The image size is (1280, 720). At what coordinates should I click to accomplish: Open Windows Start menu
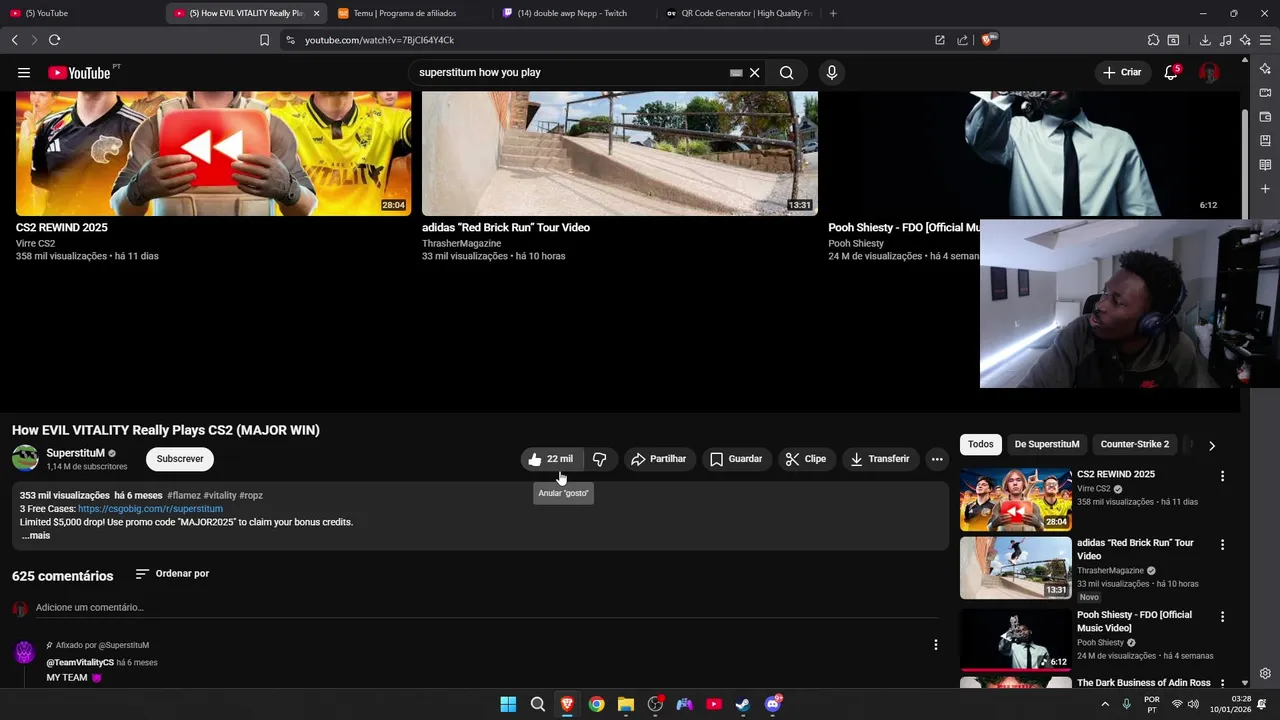(x=508, y=704)
